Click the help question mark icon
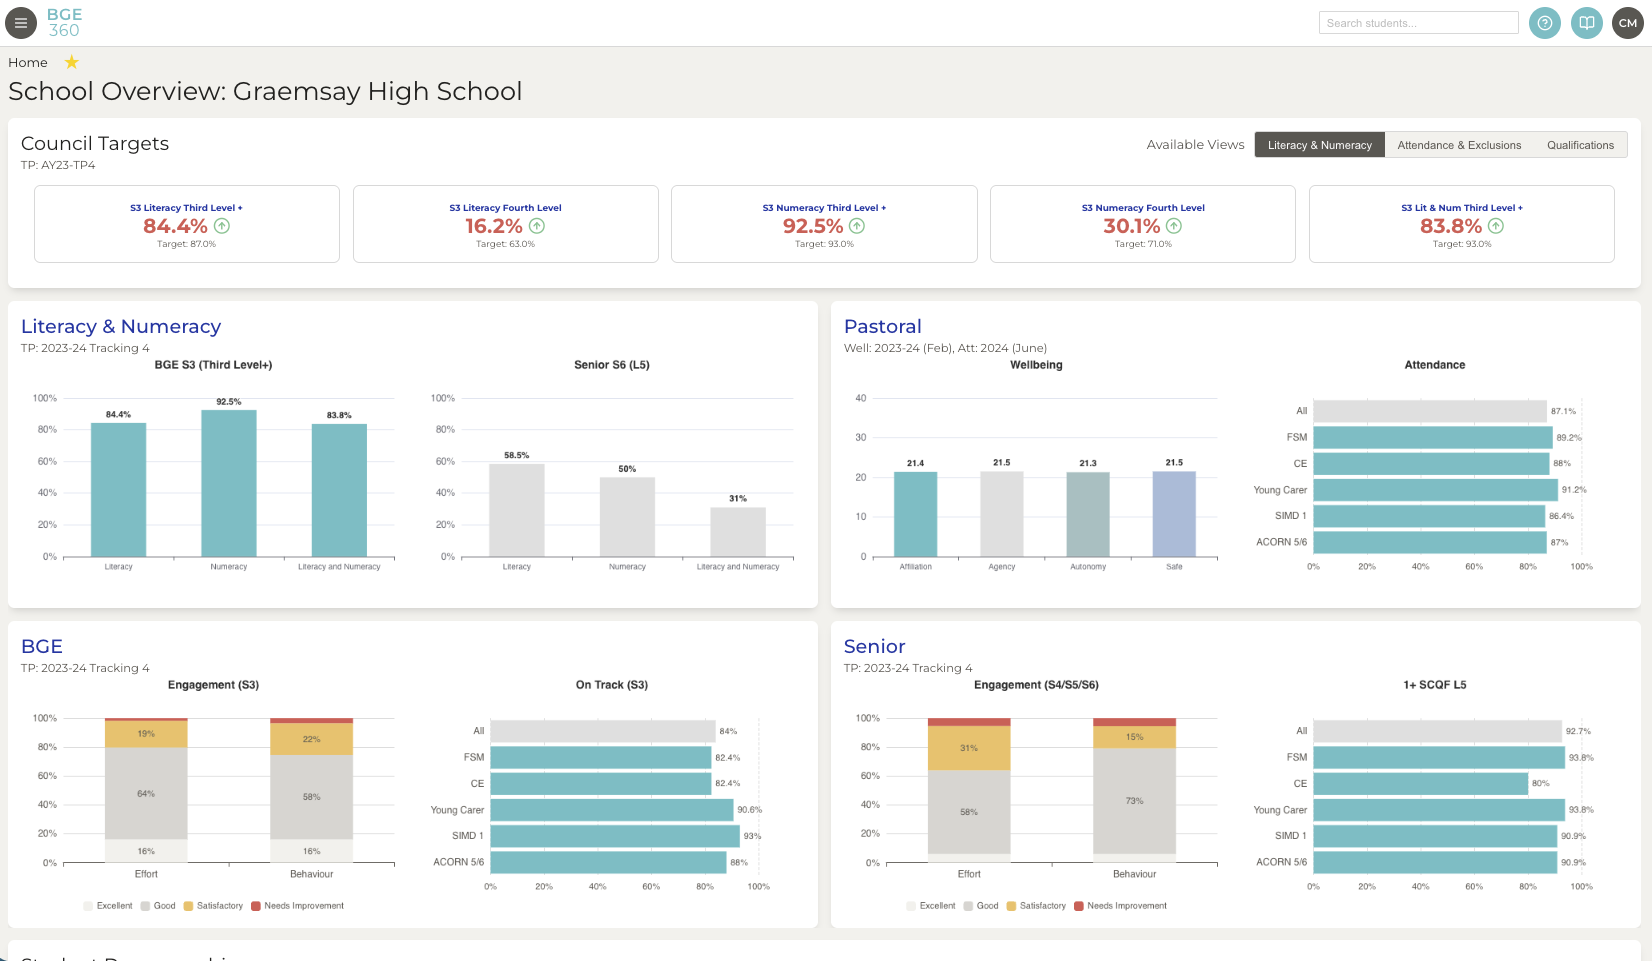This screenshot has width=1652, height=961. coord(1544,22)
